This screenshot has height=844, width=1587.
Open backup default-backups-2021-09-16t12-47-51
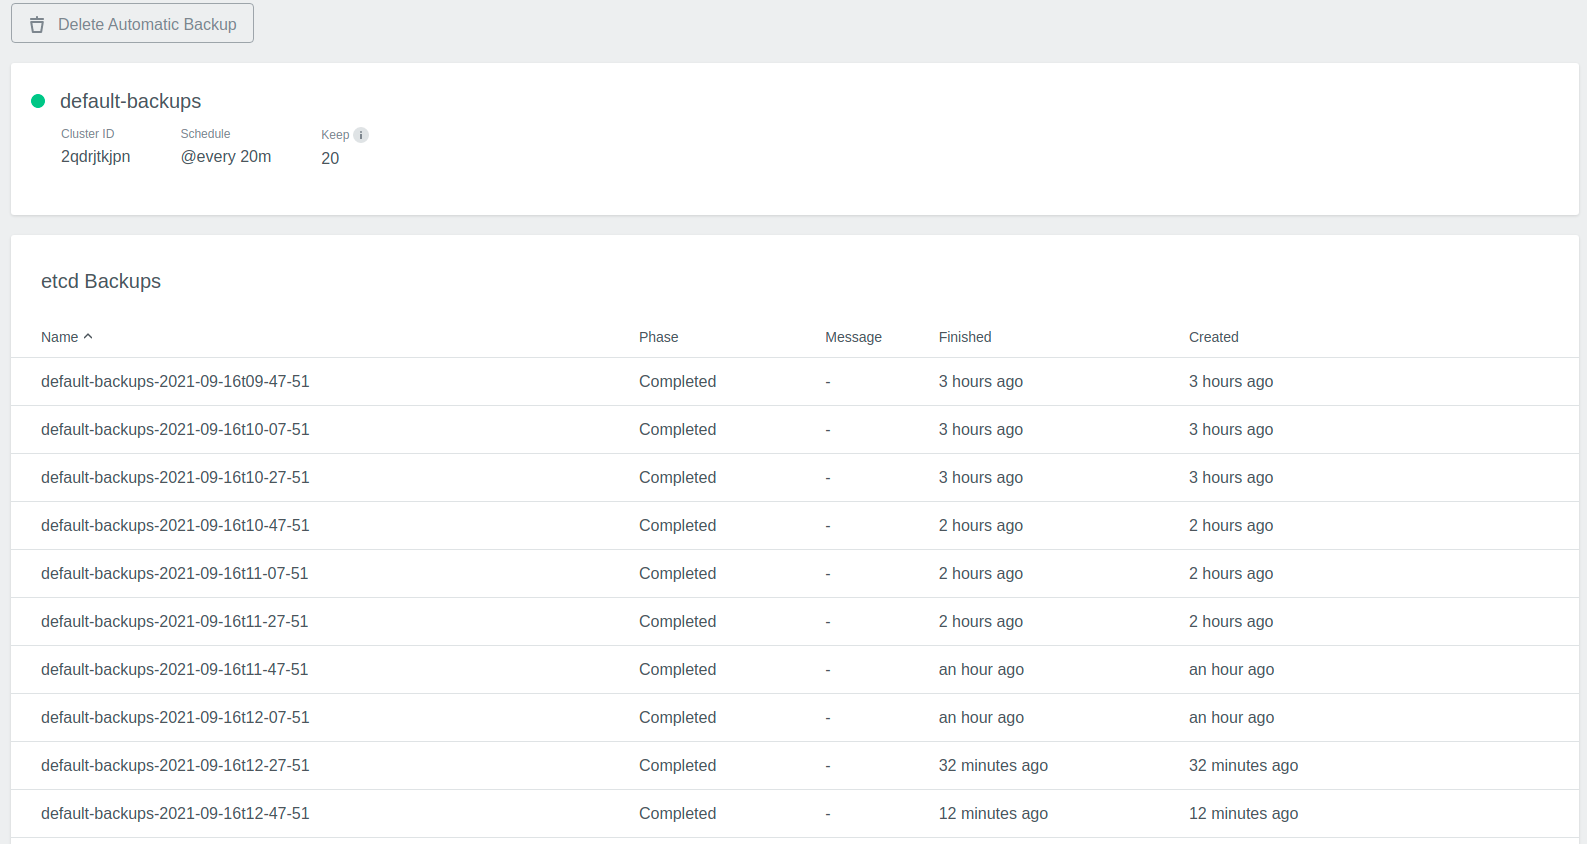coord(175,813)
